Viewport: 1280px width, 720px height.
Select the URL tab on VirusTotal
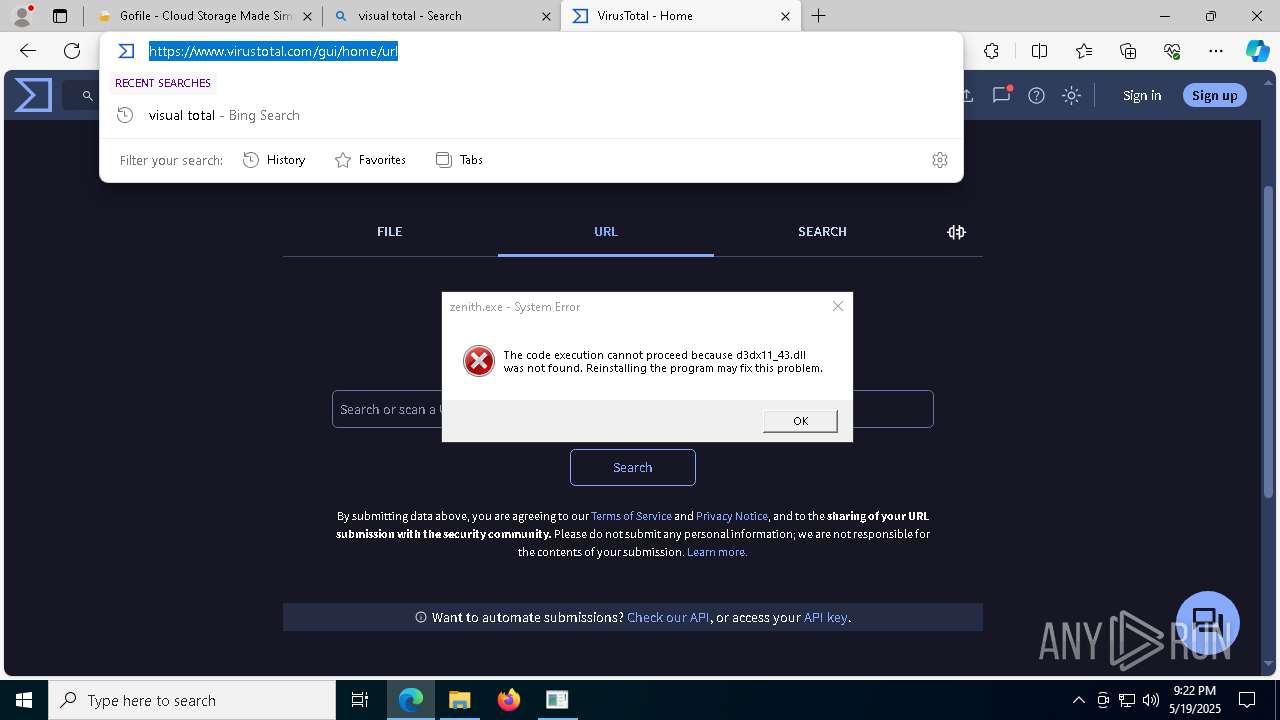tap(606, 231)
